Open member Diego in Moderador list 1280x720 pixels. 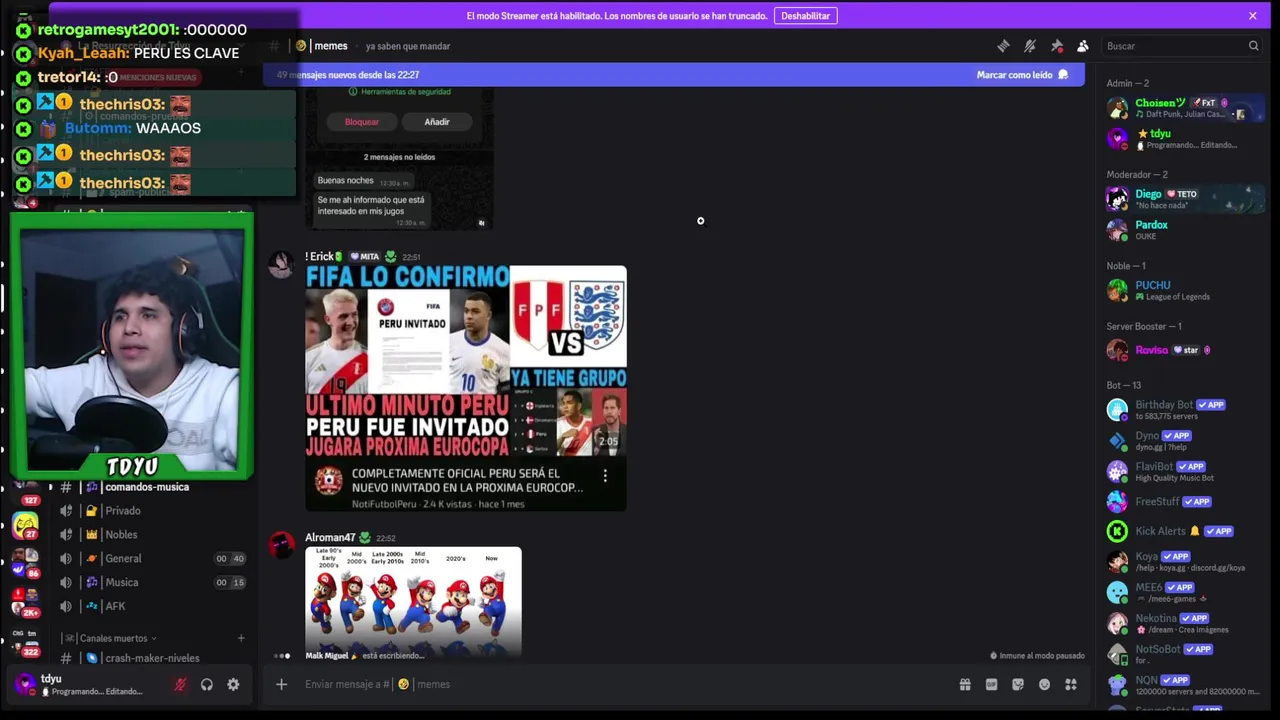pyautogui.click(x=1186, y=199)
